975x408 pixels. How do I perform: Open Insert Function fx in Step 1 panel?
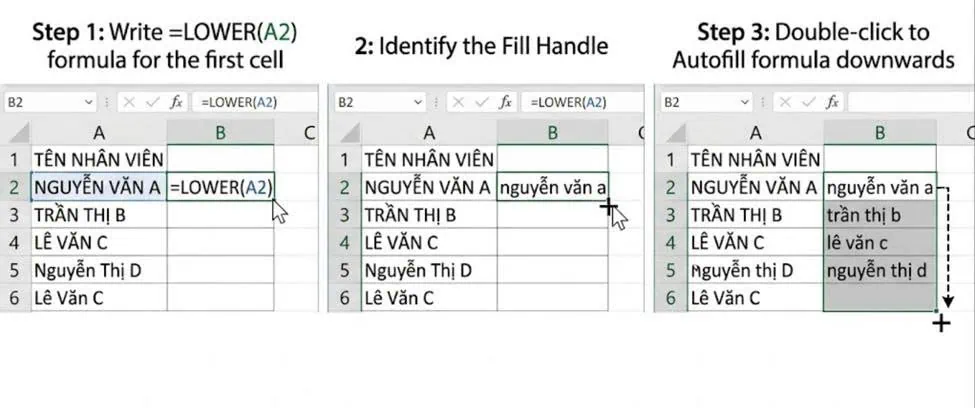tap(177, 103)
